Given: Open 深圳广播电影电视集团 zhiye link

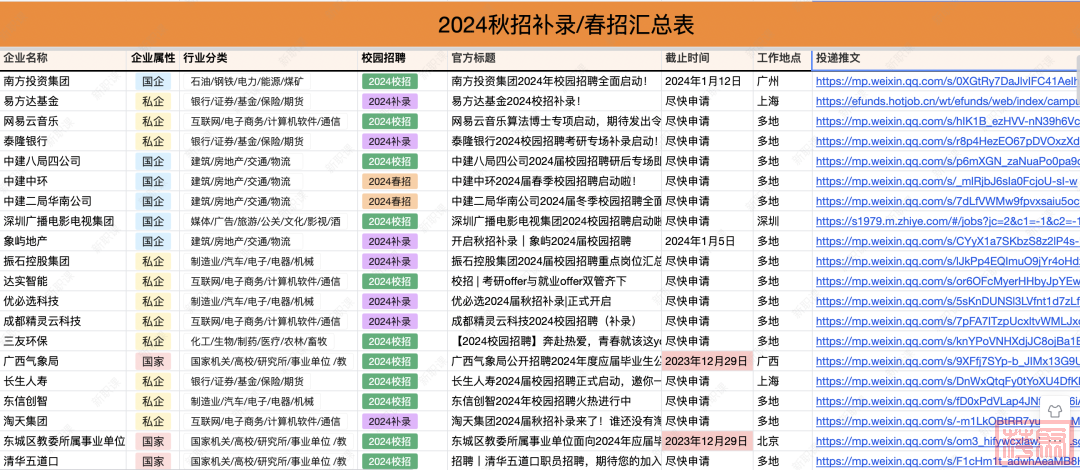Looking at the screenshot, I should (x=947, y=221).
